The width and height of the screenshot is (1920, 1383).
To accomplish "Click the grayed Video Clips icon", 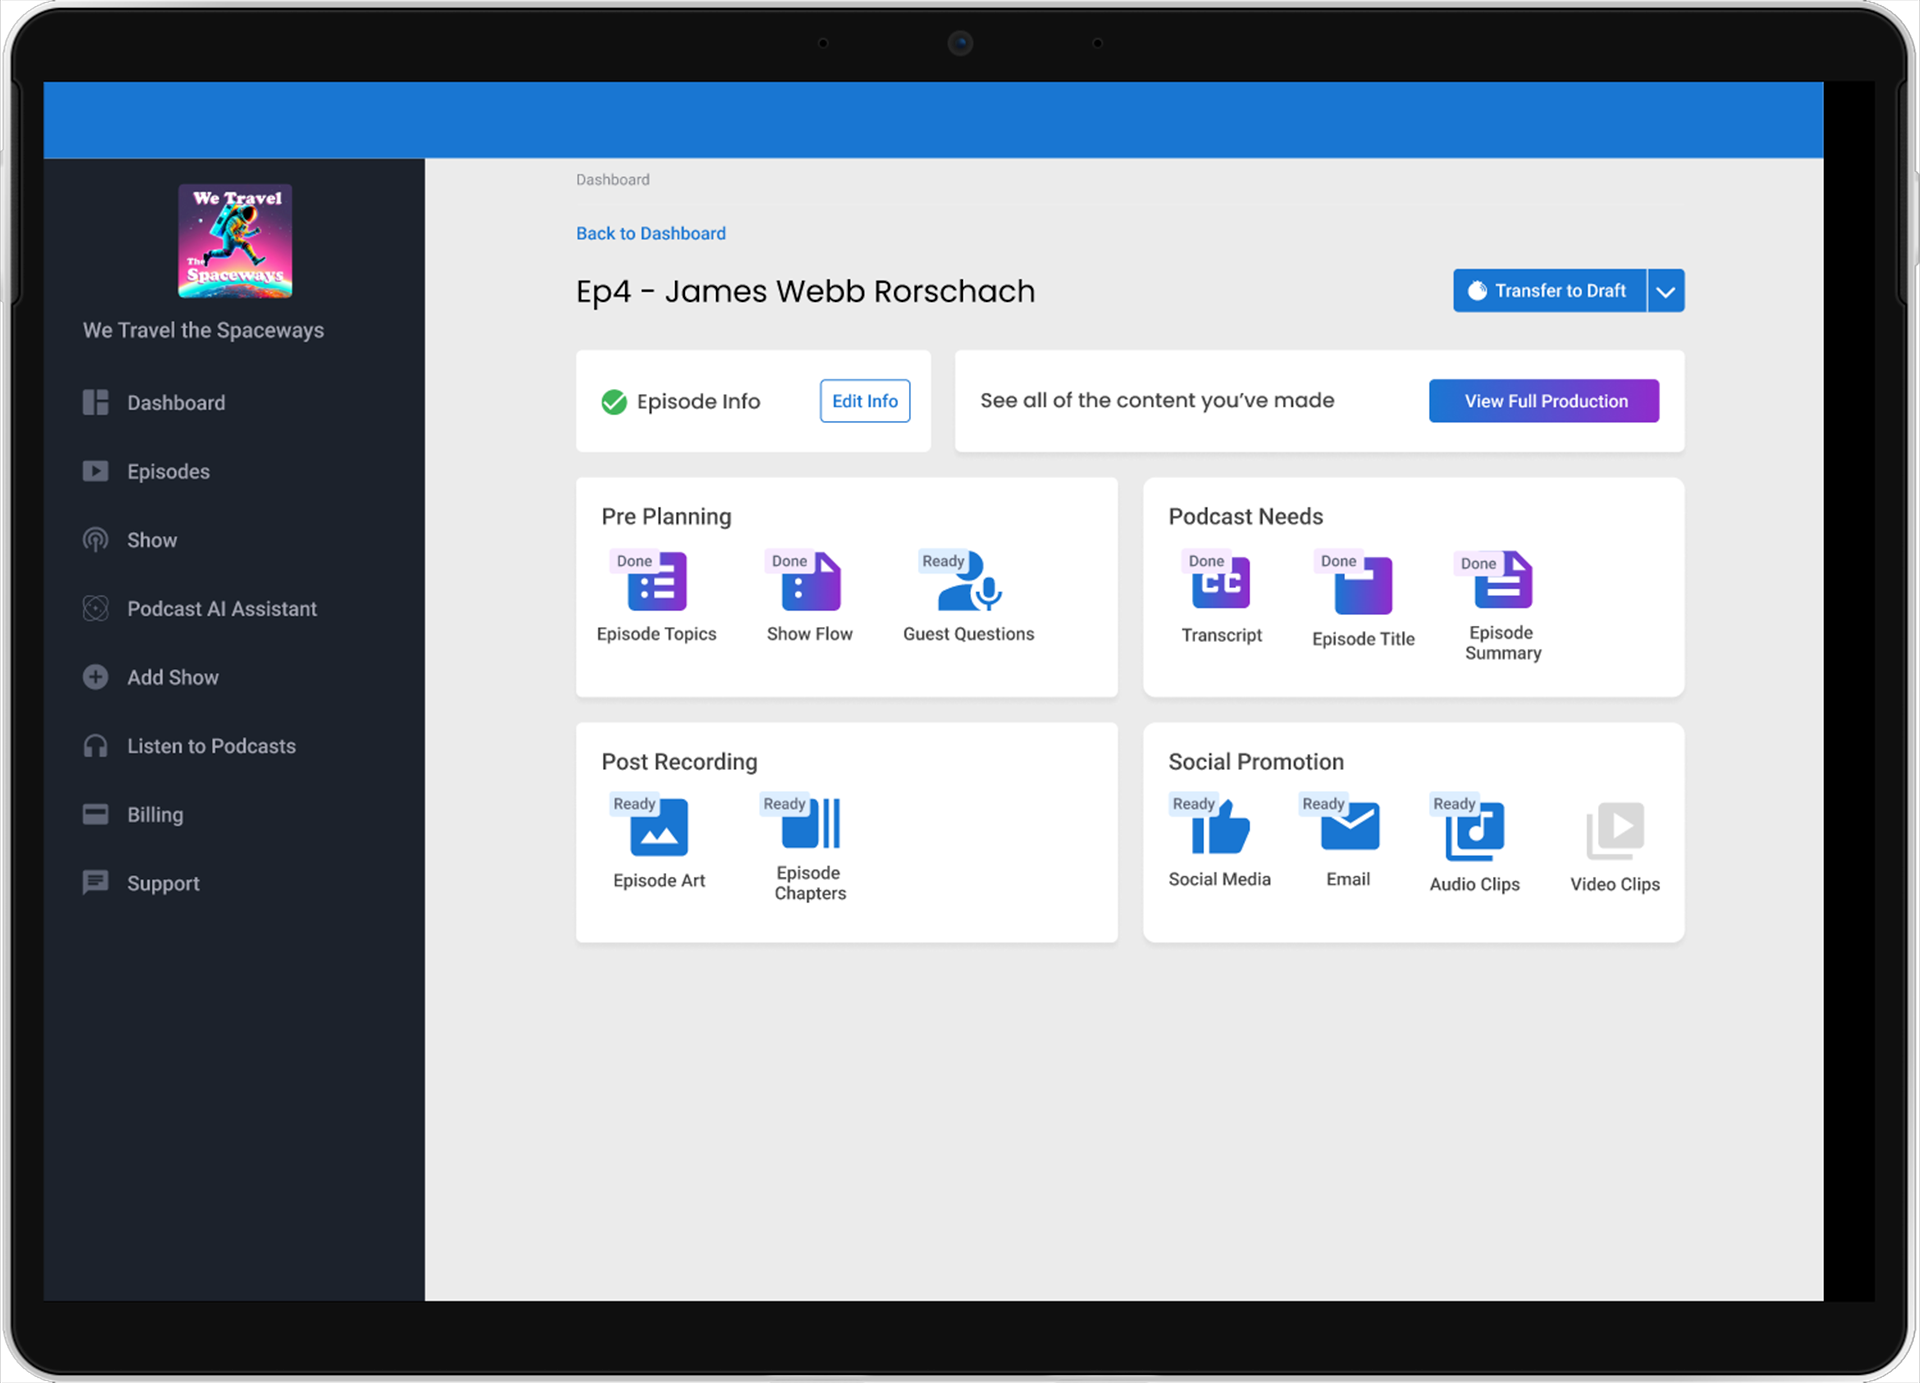I will tap(1614, 831).
